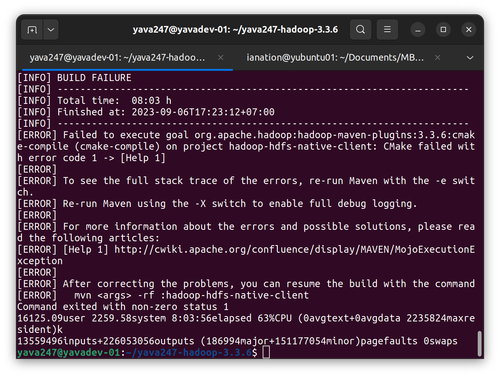Click 'Command exited with non-zero status 1'
The width and height of the screenshot is (500, 377).
tap(123, 307)
